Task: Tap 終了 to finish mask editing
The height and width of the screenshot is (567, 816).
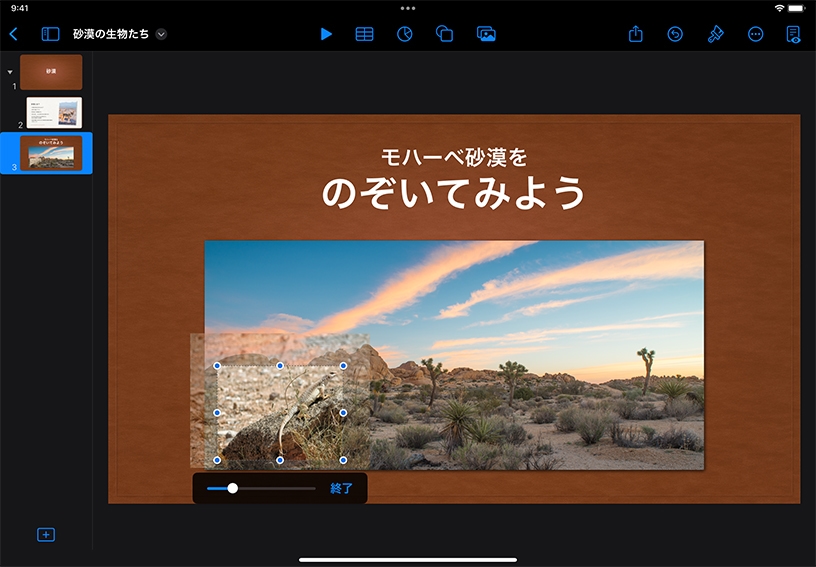Action: tap(342, 489)
